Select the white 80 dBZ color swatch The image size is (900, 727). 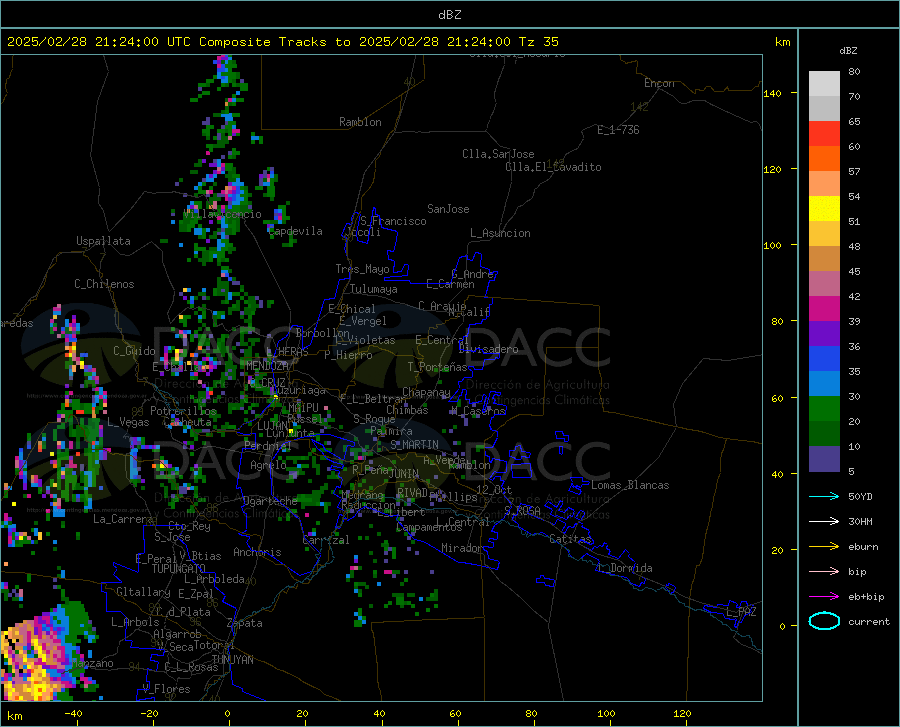coord(824,84)
